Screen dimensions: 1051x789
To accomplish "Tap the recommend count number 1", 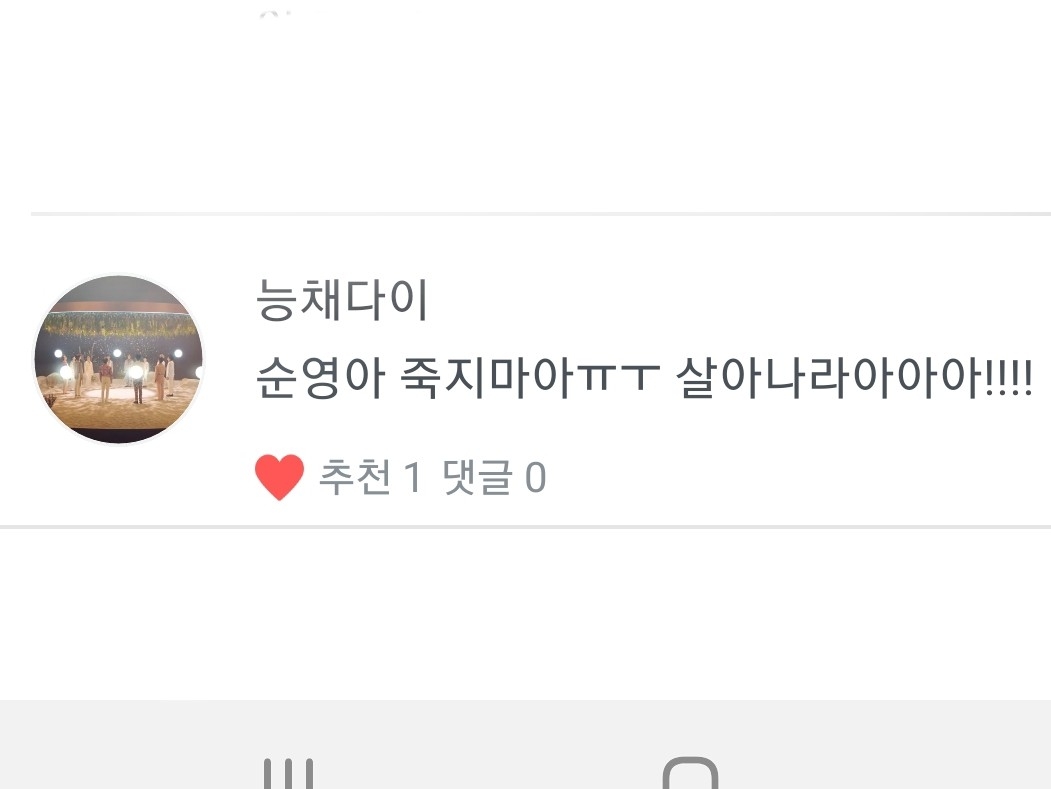I will (x=412, y=477).
